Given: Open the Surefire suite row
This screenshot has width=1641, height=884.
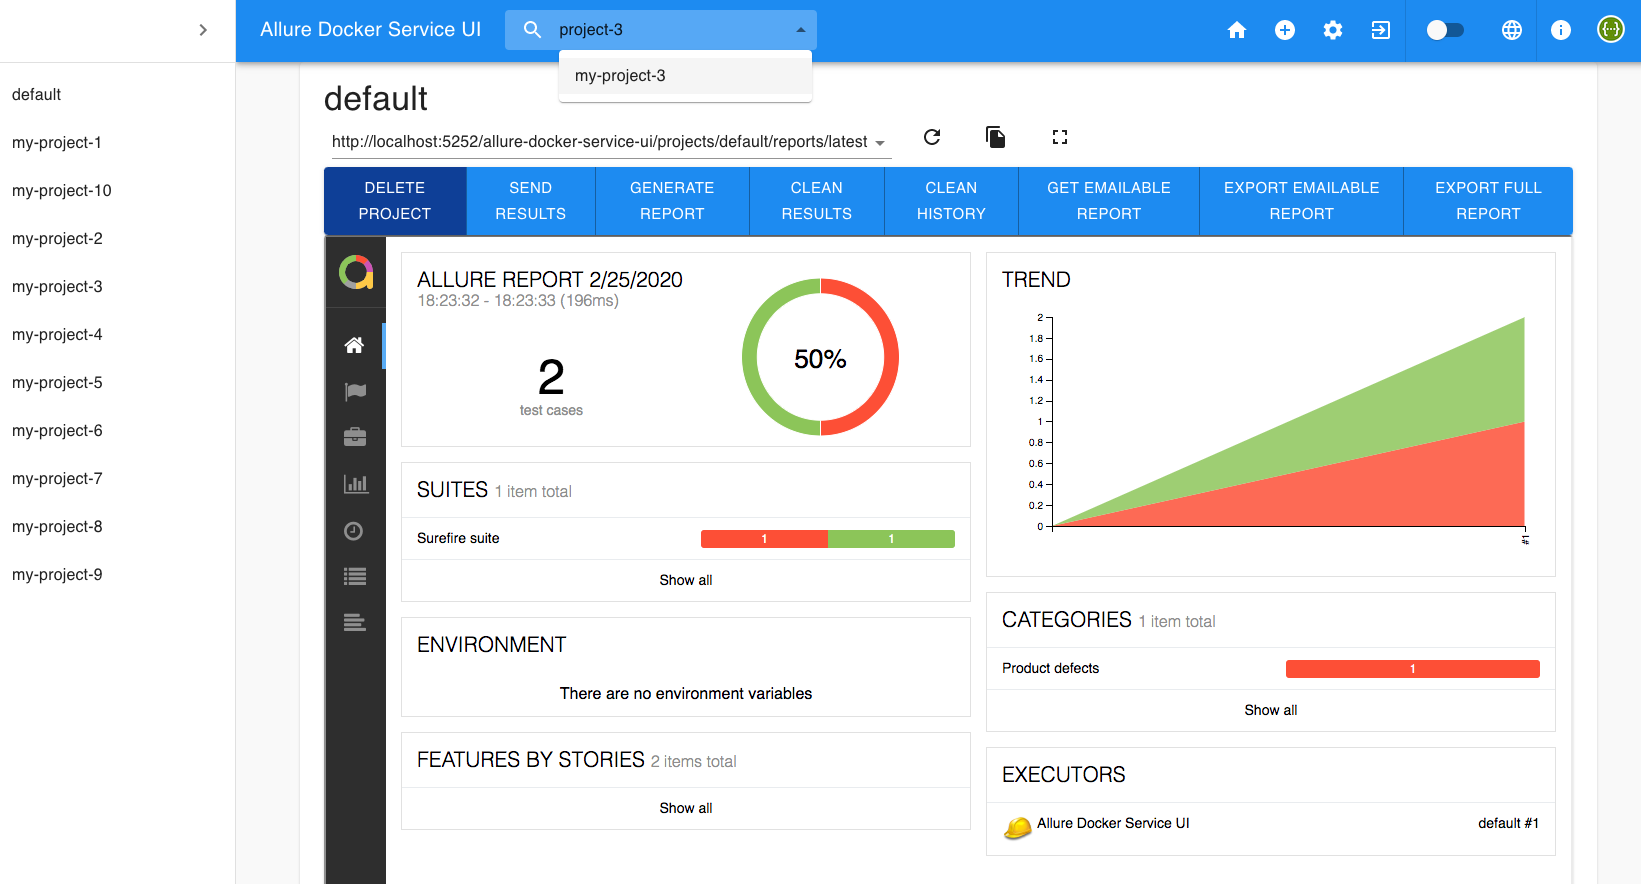Looking at the screenshot, I should (x=686, y=539).
